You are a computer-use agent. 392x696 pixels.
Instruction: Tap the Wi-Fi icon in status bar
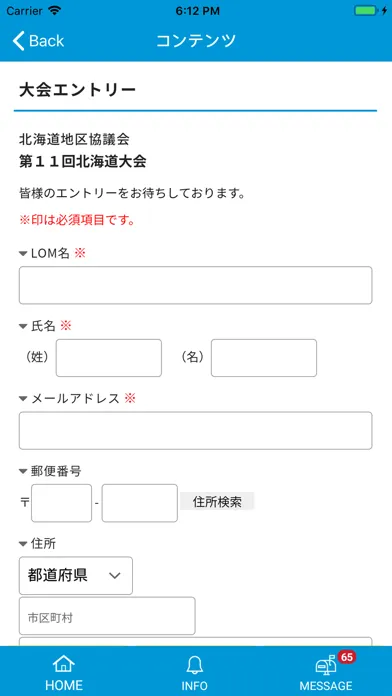tap(55, 11)
